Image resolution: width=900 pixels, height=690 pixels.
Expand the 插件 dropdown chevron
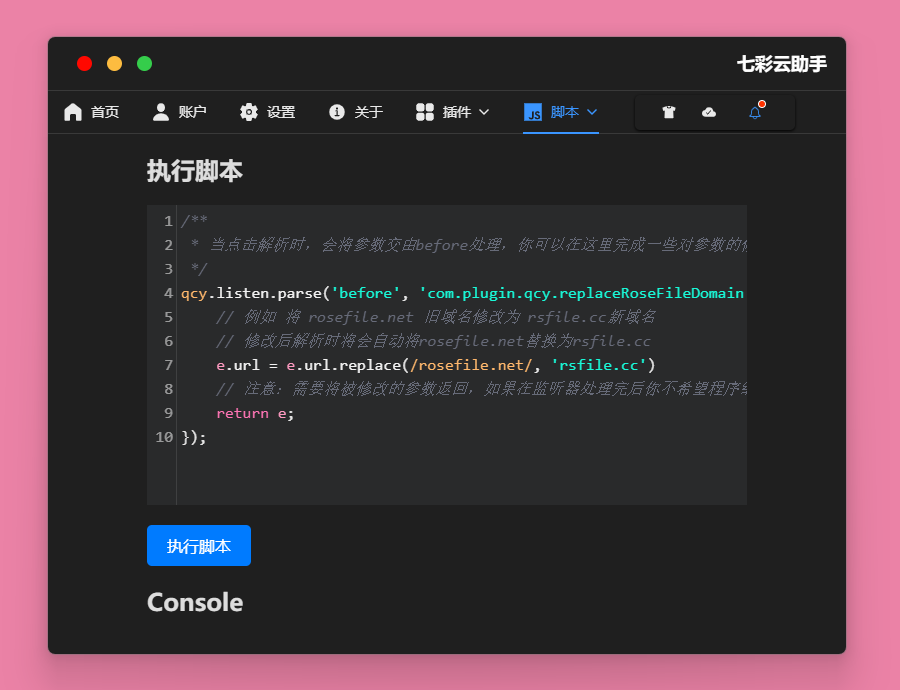click(x=484, y=112)
